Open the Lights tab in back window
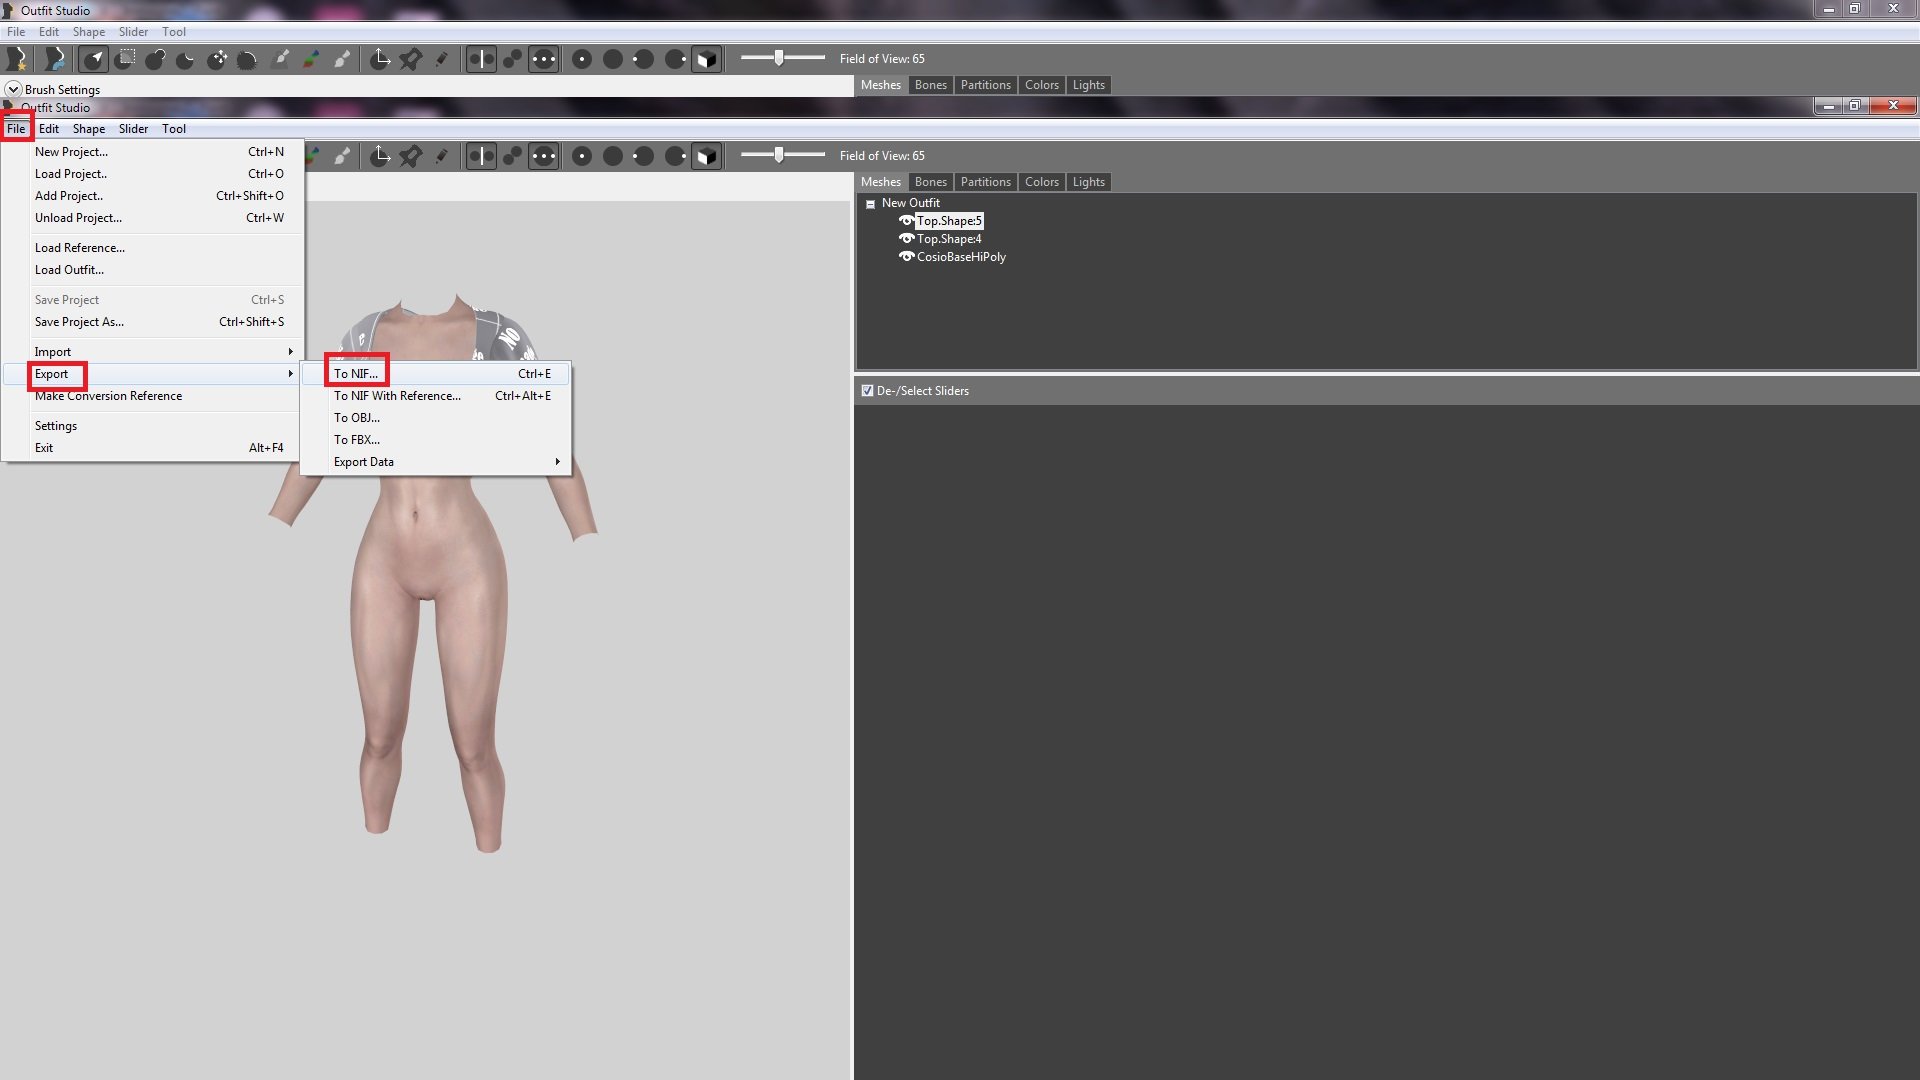This screenshot has width=1920, height=1080. click(1088, 85)
